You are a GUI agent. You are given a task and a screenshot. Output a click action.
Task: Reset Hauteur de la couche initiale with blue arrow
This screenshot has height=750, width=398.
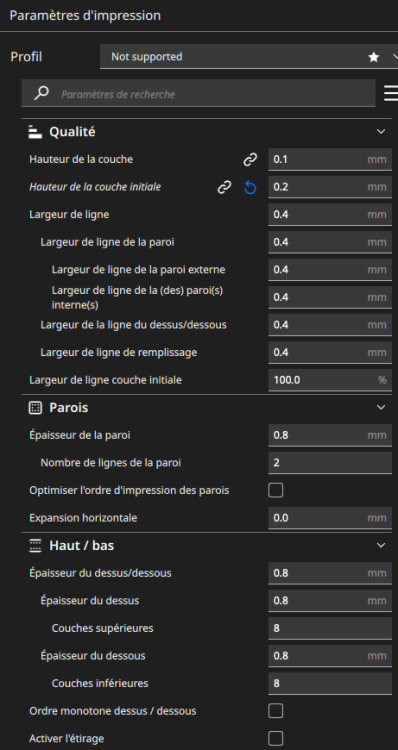pos(250,188)
